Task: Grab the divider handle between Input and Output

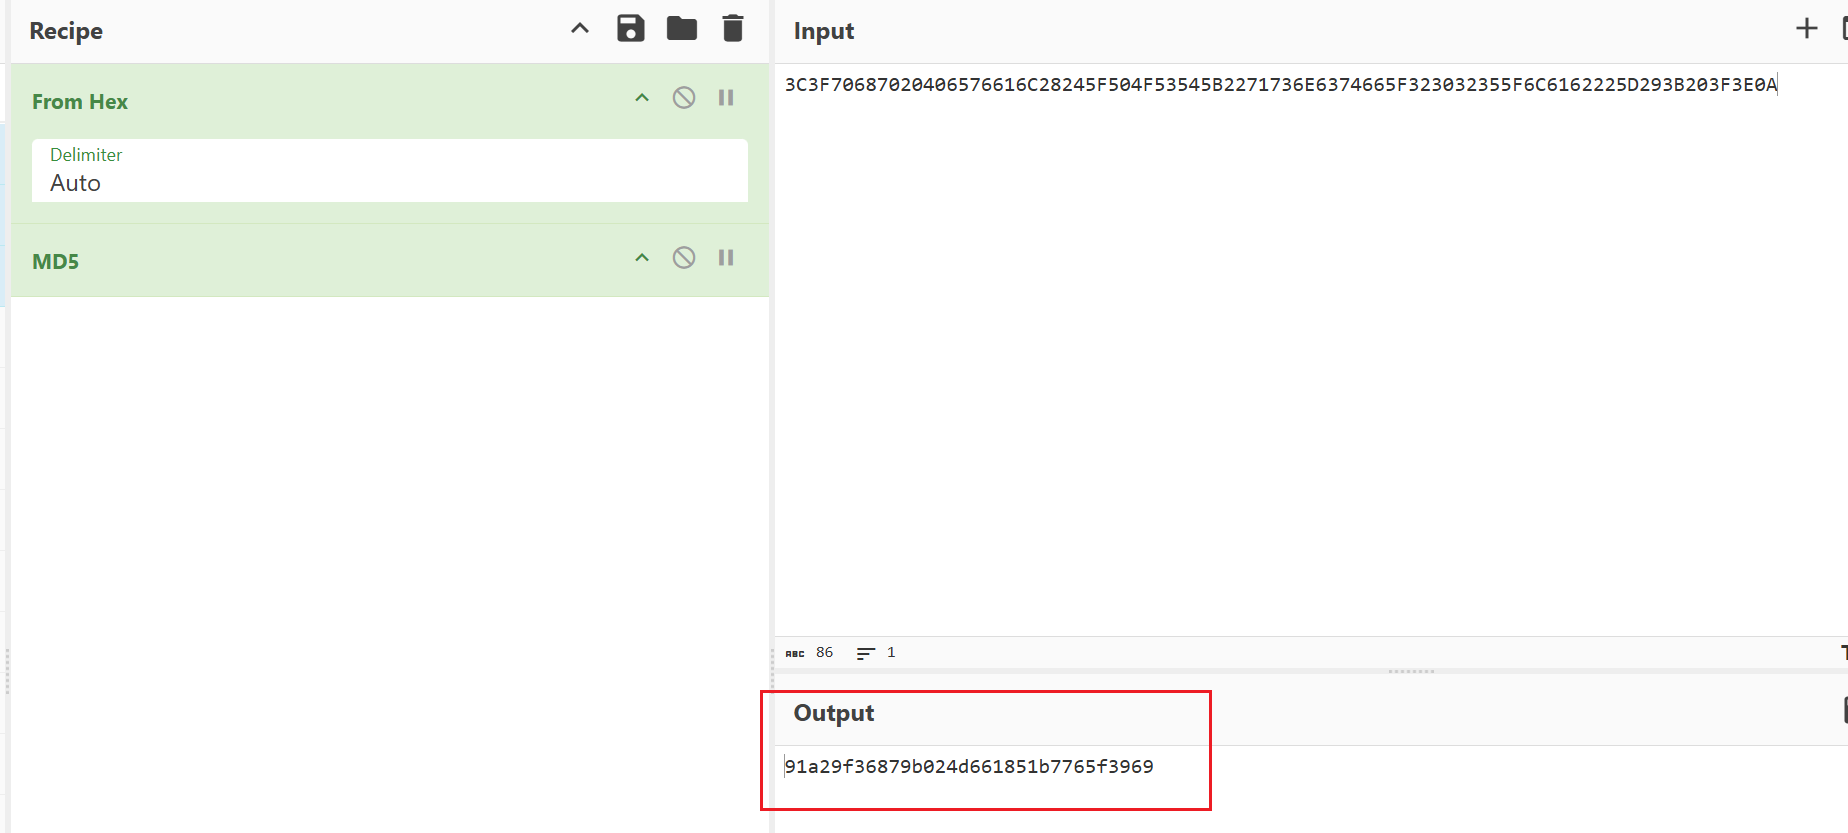Action: point(1411,671)
